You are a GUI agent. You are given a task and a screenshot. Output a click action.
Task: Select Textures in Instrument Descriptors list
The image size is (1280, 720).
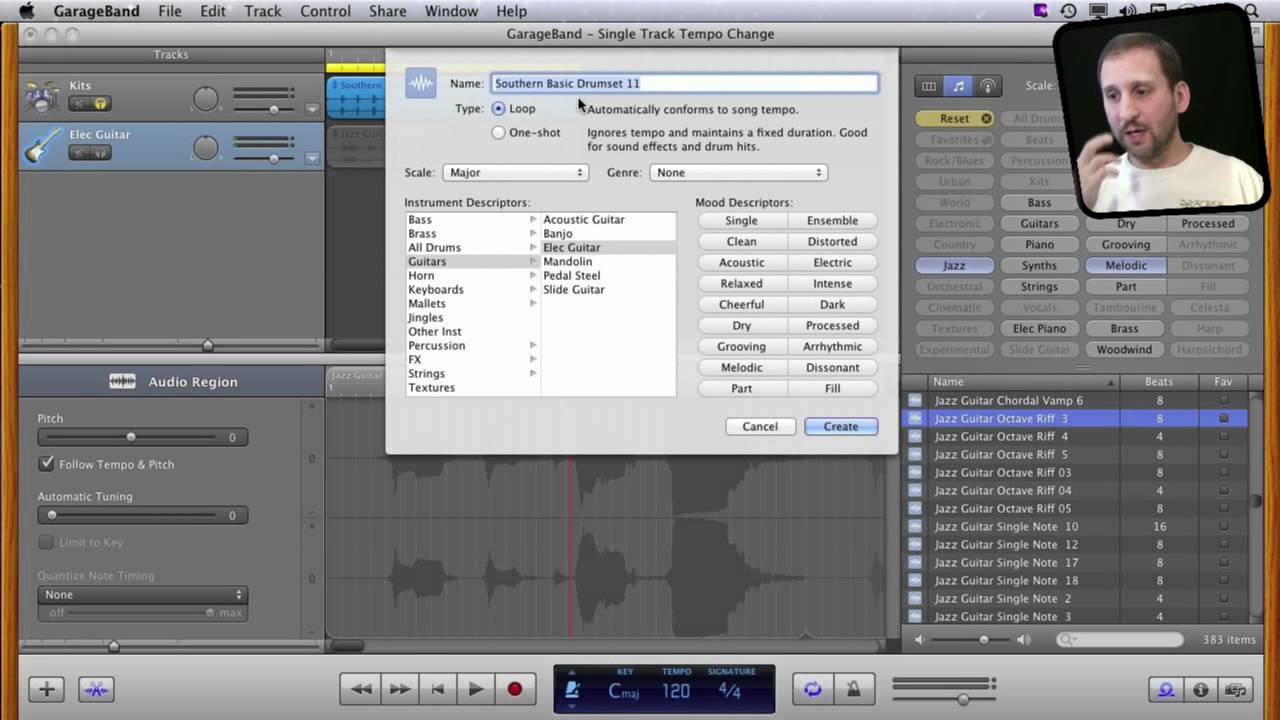click(x=431, y=387)
